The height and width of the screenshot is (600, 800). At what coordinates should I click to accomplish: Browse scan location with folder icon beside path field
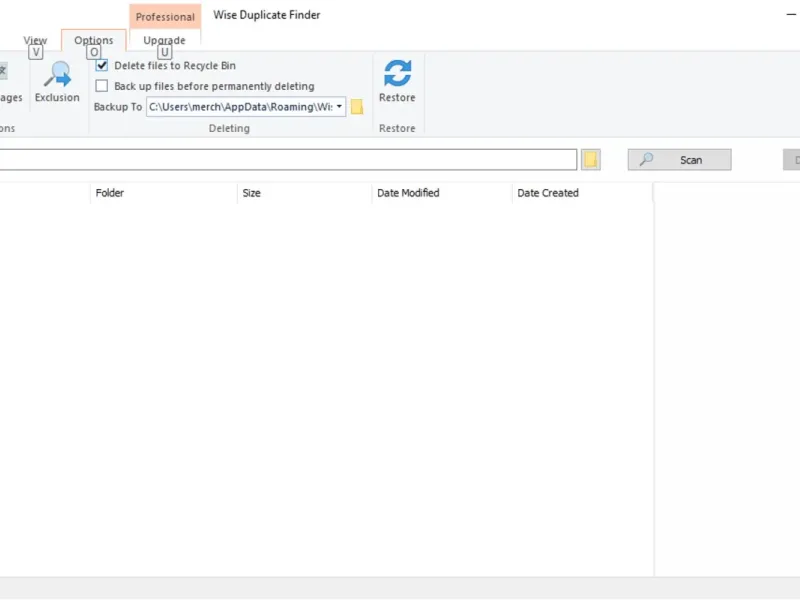(591, 160)
